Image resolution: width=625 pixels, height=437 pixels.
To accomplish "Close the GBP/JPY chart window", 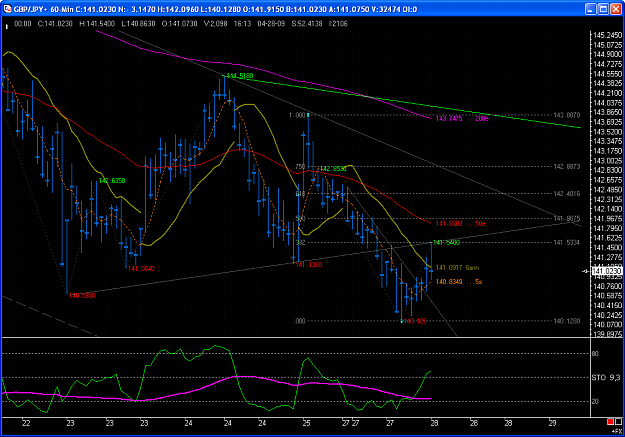I will click(617, 9).
